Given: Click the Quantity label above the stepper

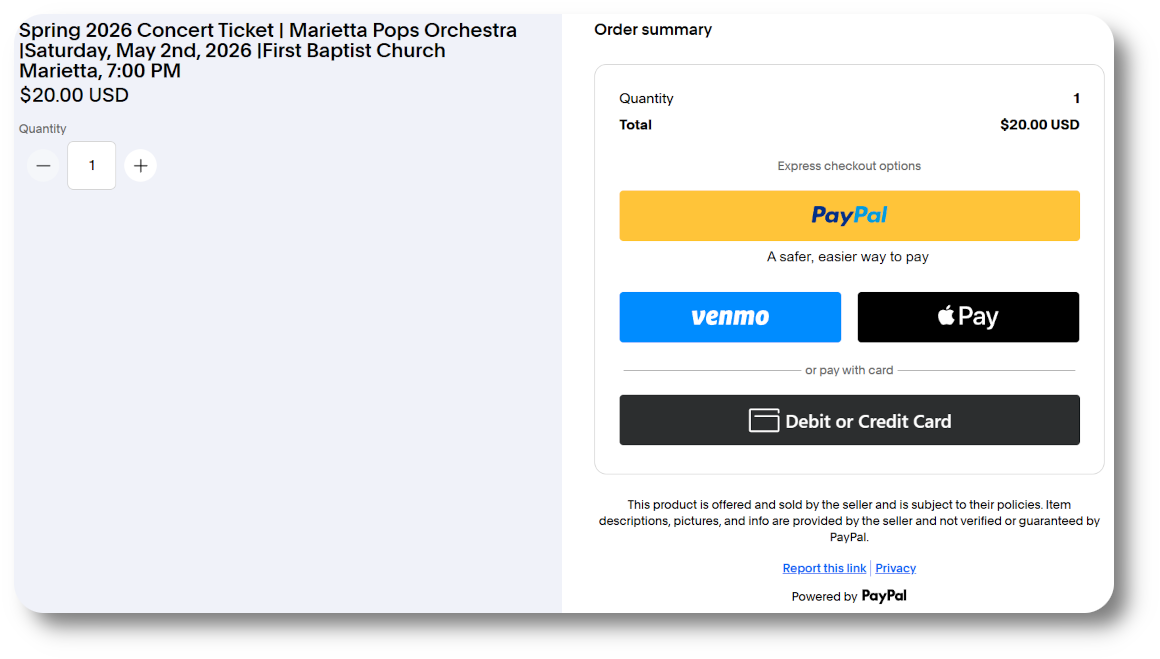Looking at the screenshot, I should tap(42, 128).
